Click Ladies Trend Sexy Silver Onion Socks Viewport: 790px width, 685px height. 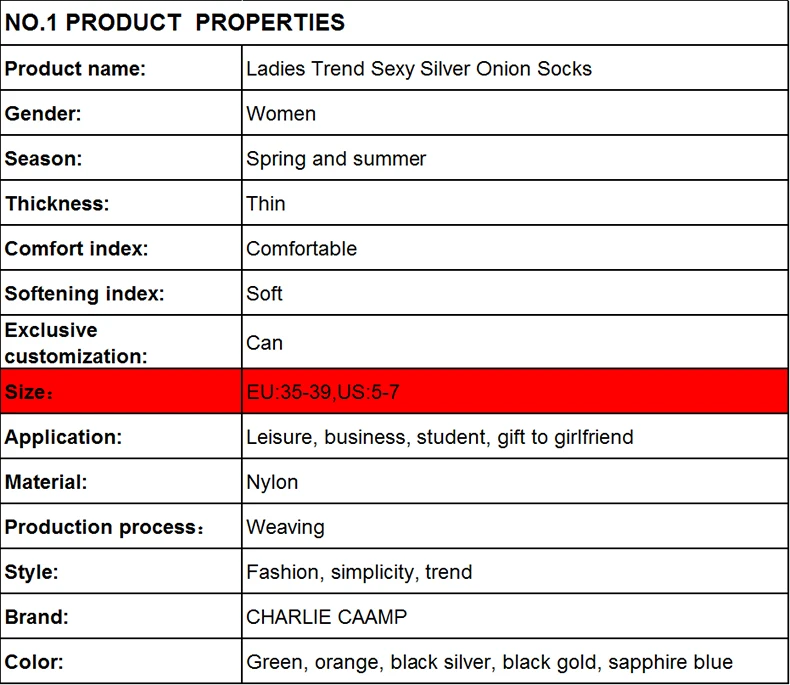coord(419,68)
